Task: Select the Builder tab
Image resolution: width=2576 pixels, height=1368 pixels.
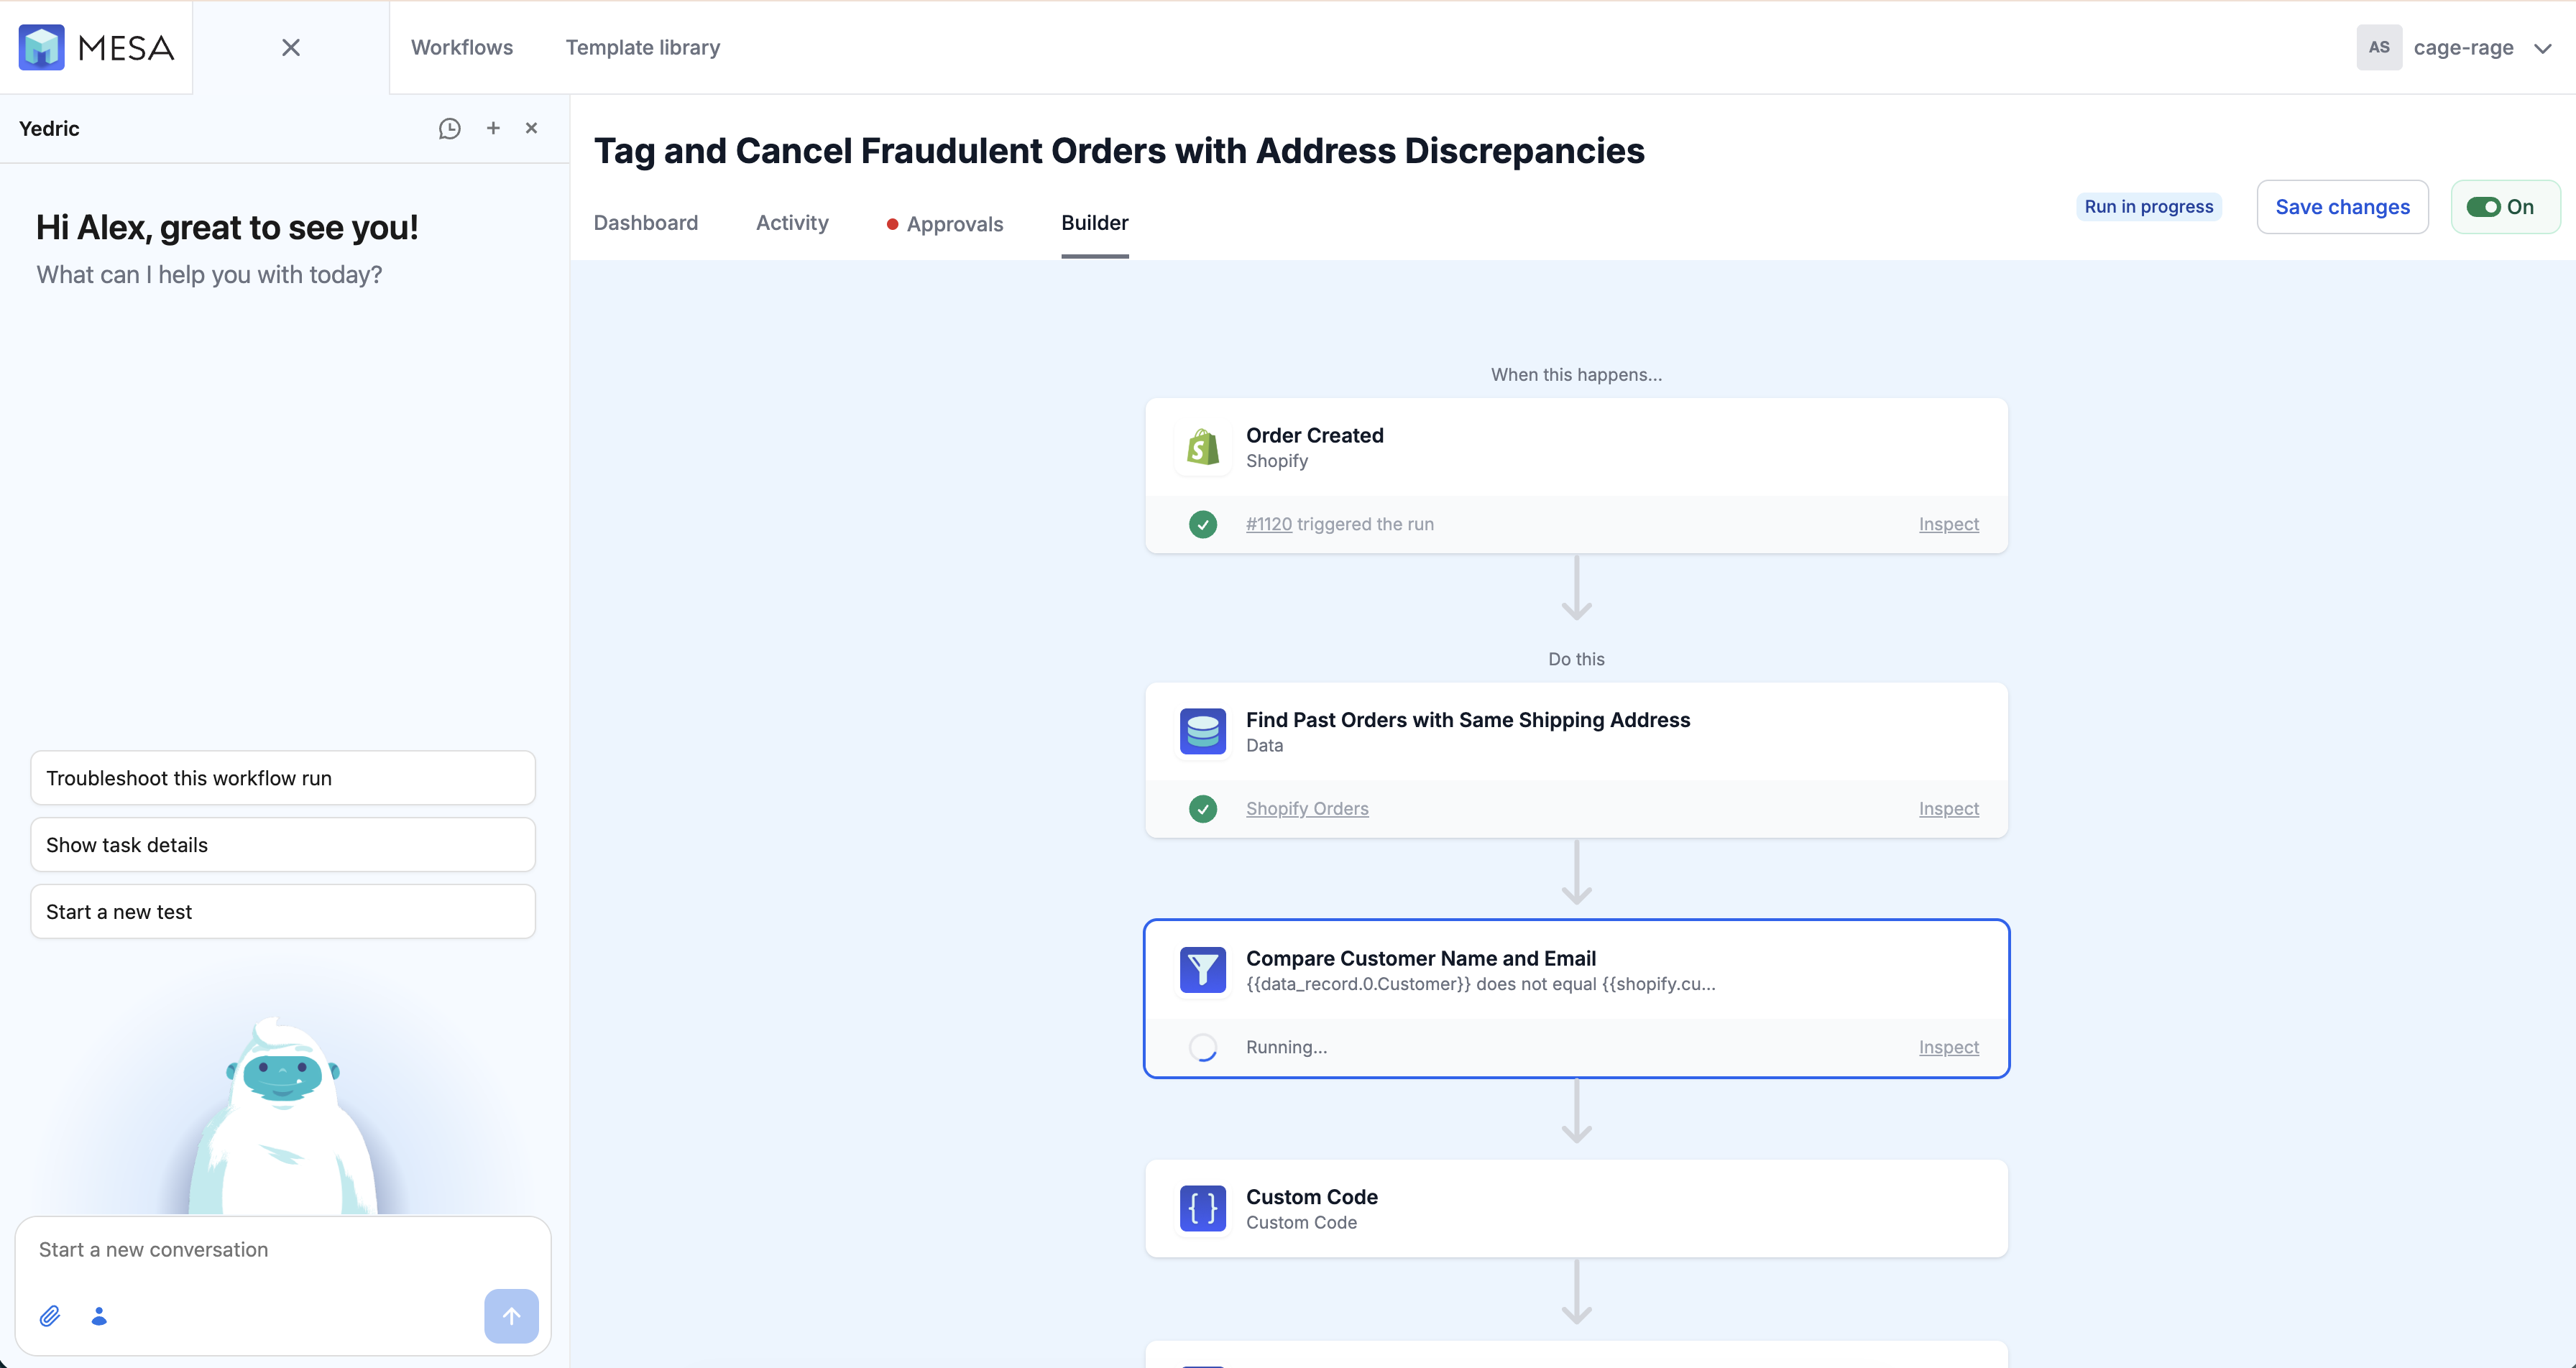Action: click(x=1095, y=222)
